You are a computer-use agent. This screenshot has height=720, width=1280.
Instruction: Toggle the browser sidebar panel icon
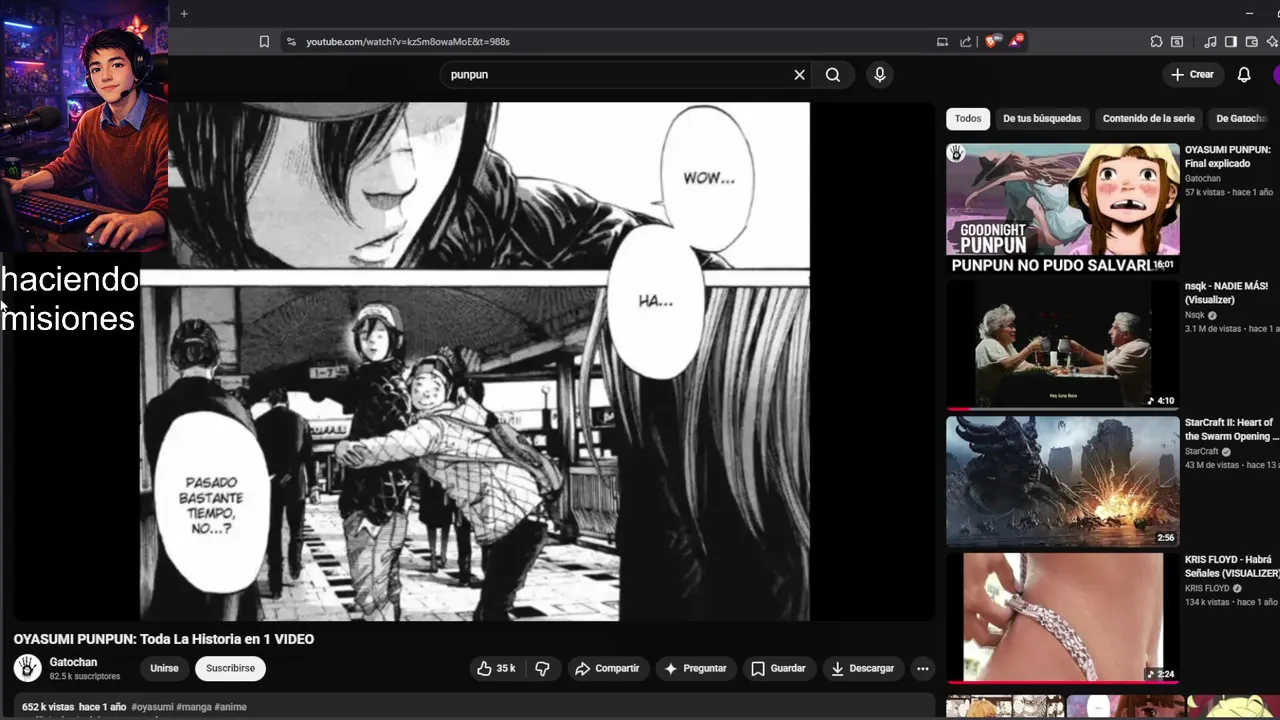(1231, 42)
